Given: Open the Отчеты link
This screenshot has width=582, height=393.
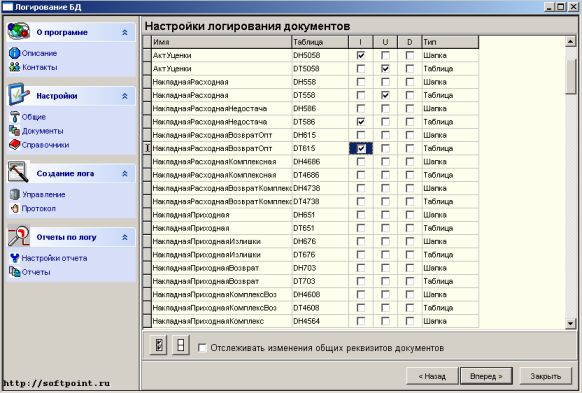Looking at the screenshot, I should tap(36, 272).
